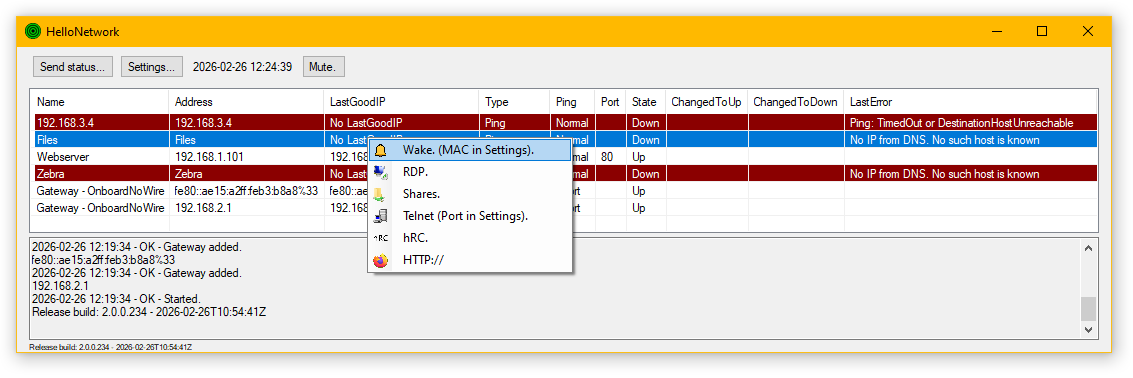Screen dimensions: 1133x378
Task: Click the hRC icon in context menu
Action: [x=381, y=237]
